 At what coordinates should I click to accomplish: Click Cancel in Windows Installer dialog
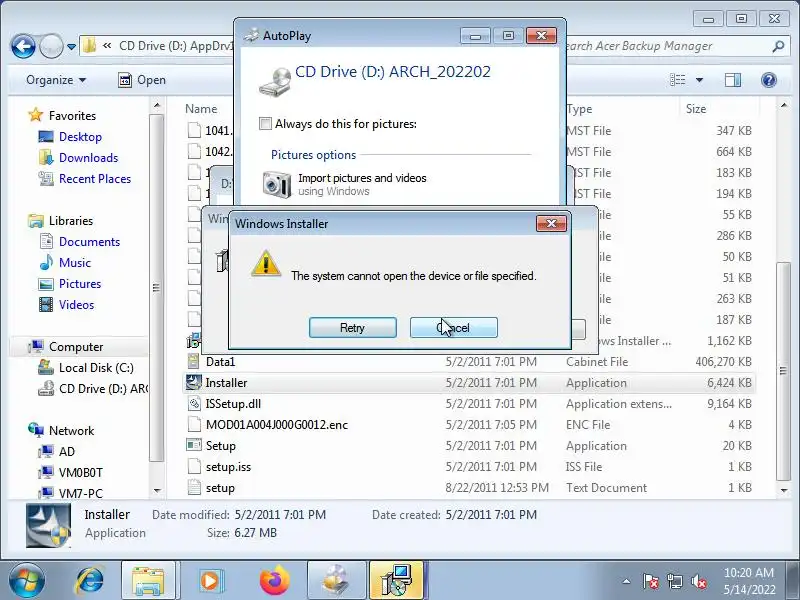point(454,328)
